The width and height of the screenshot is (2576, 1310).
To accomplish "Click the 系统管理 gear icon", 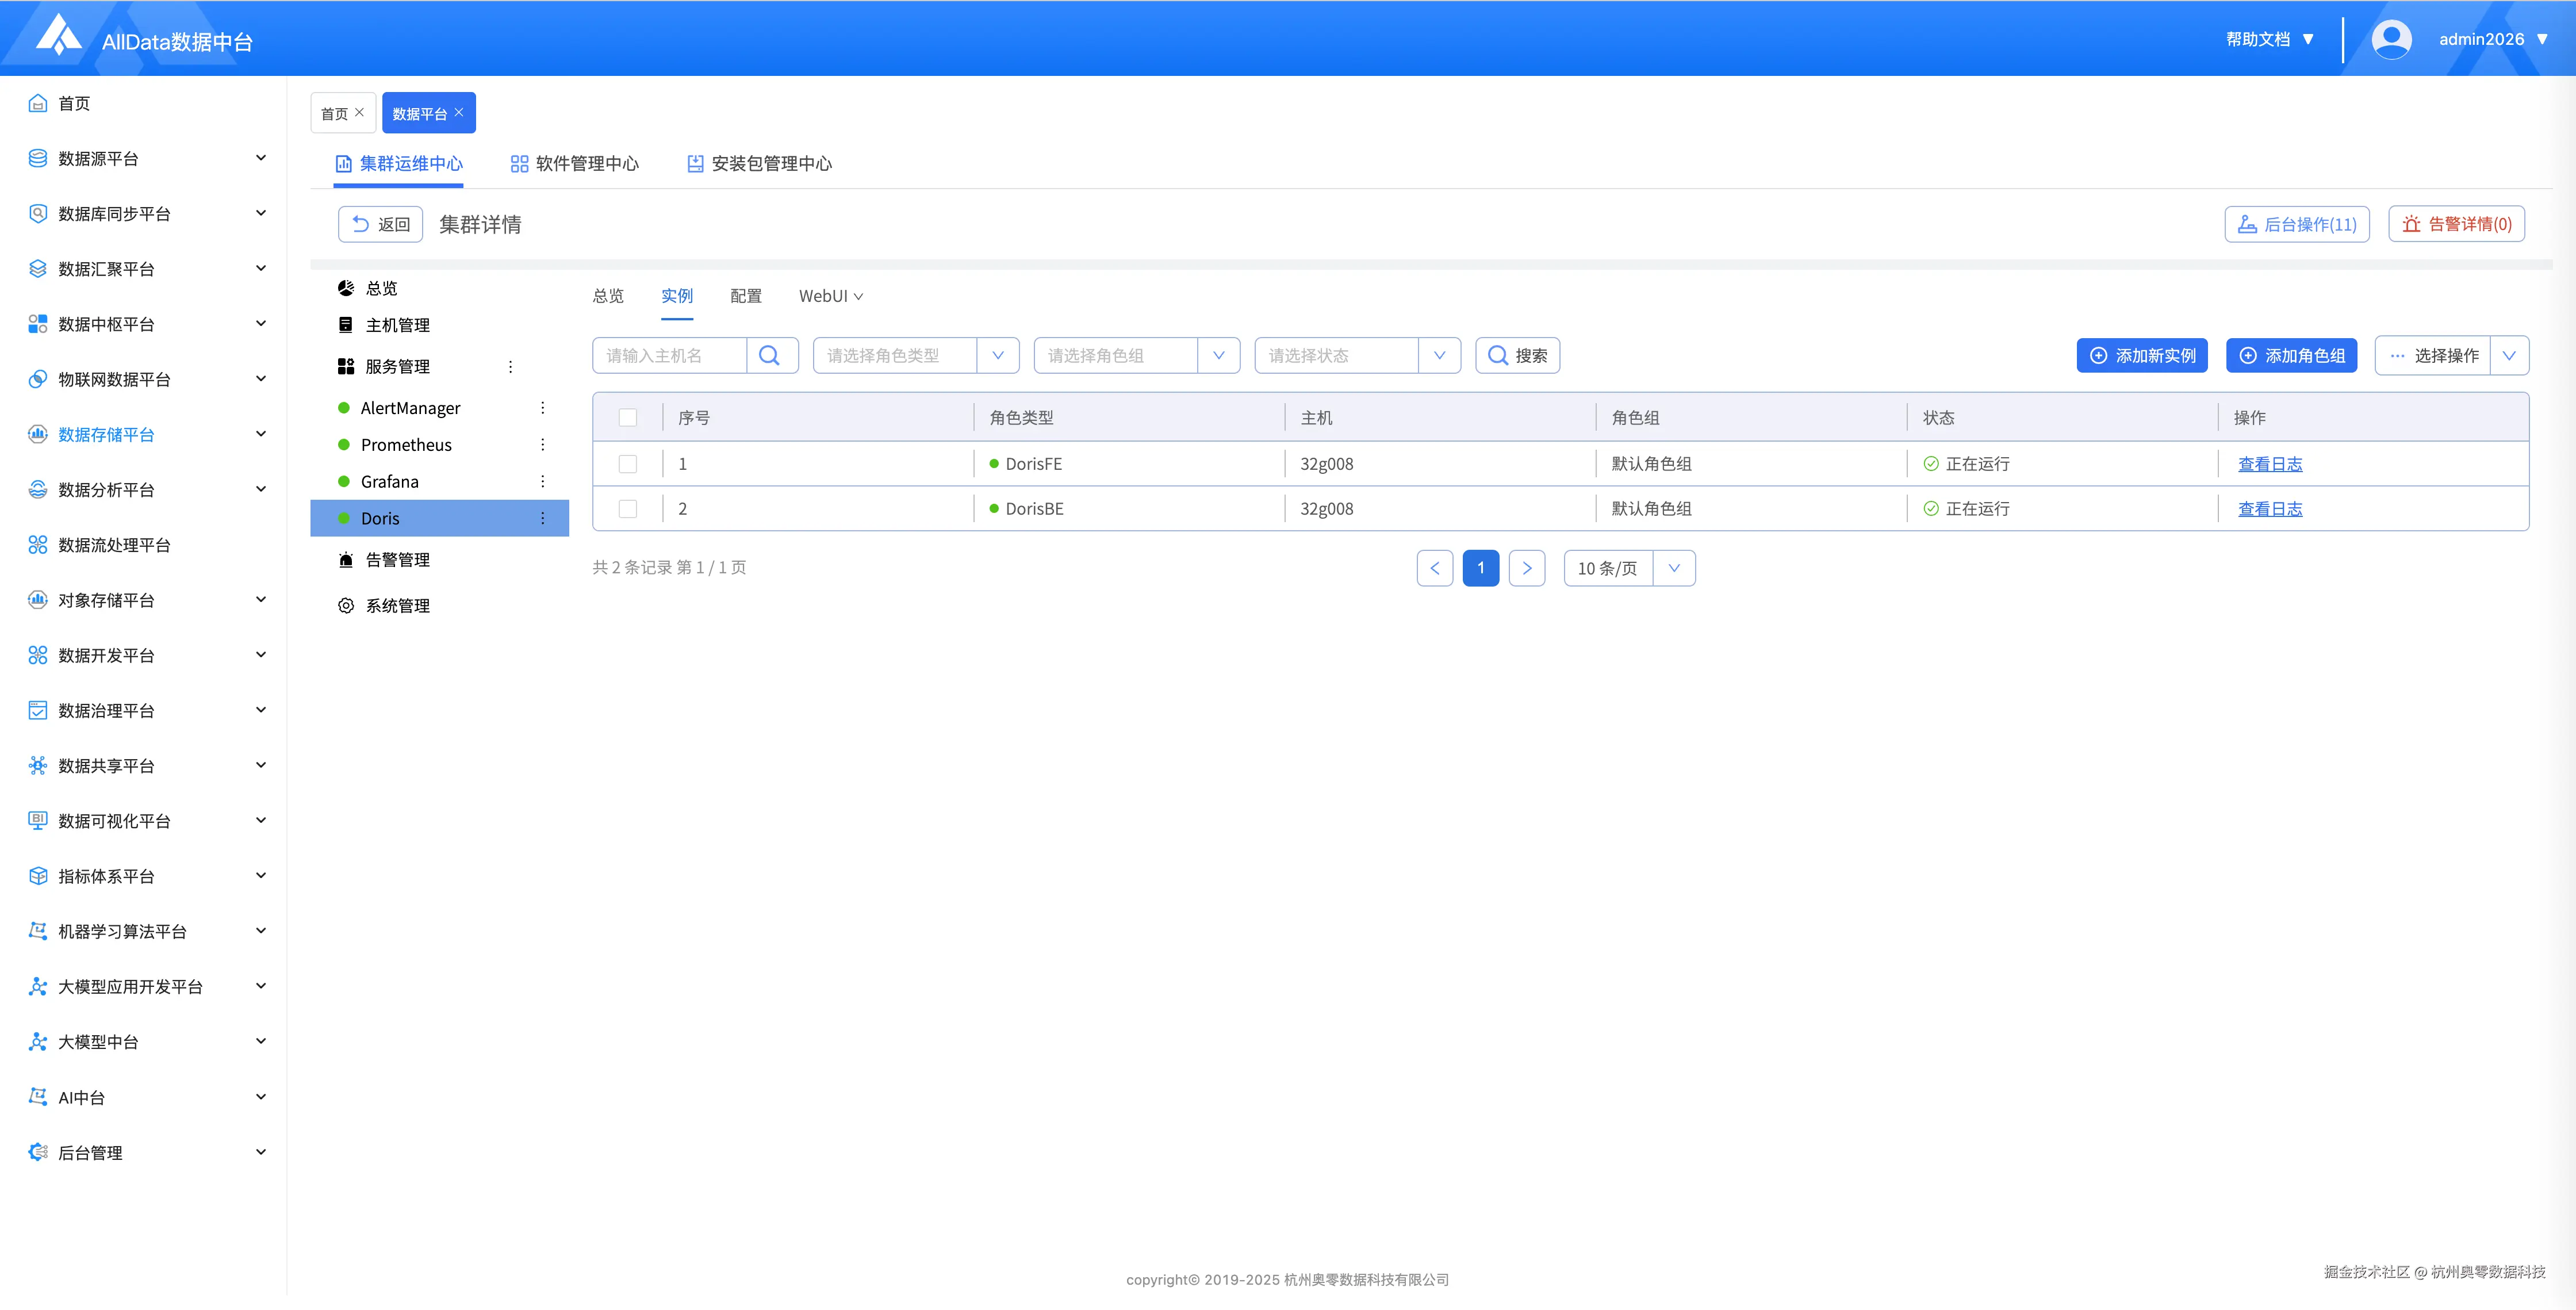I will click(x=346, y=605).
